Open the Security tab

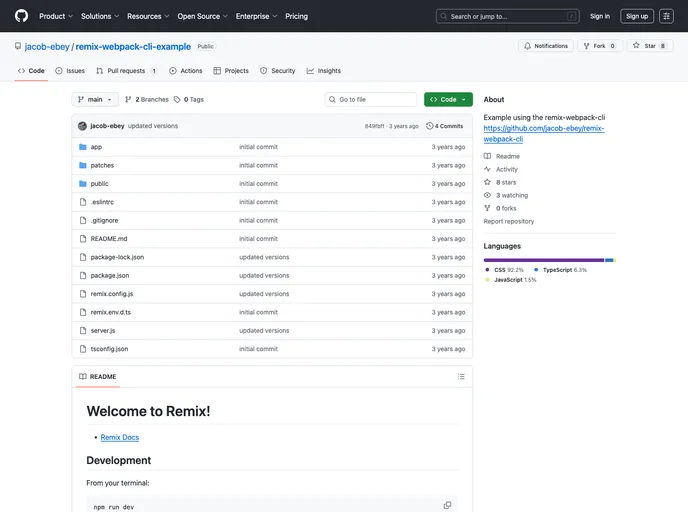(277, 71)
